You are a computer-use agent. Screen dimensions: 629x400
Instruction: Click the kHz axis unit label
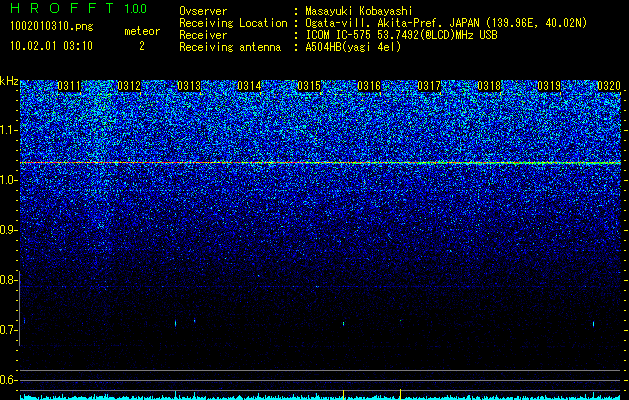click(9, 81)
